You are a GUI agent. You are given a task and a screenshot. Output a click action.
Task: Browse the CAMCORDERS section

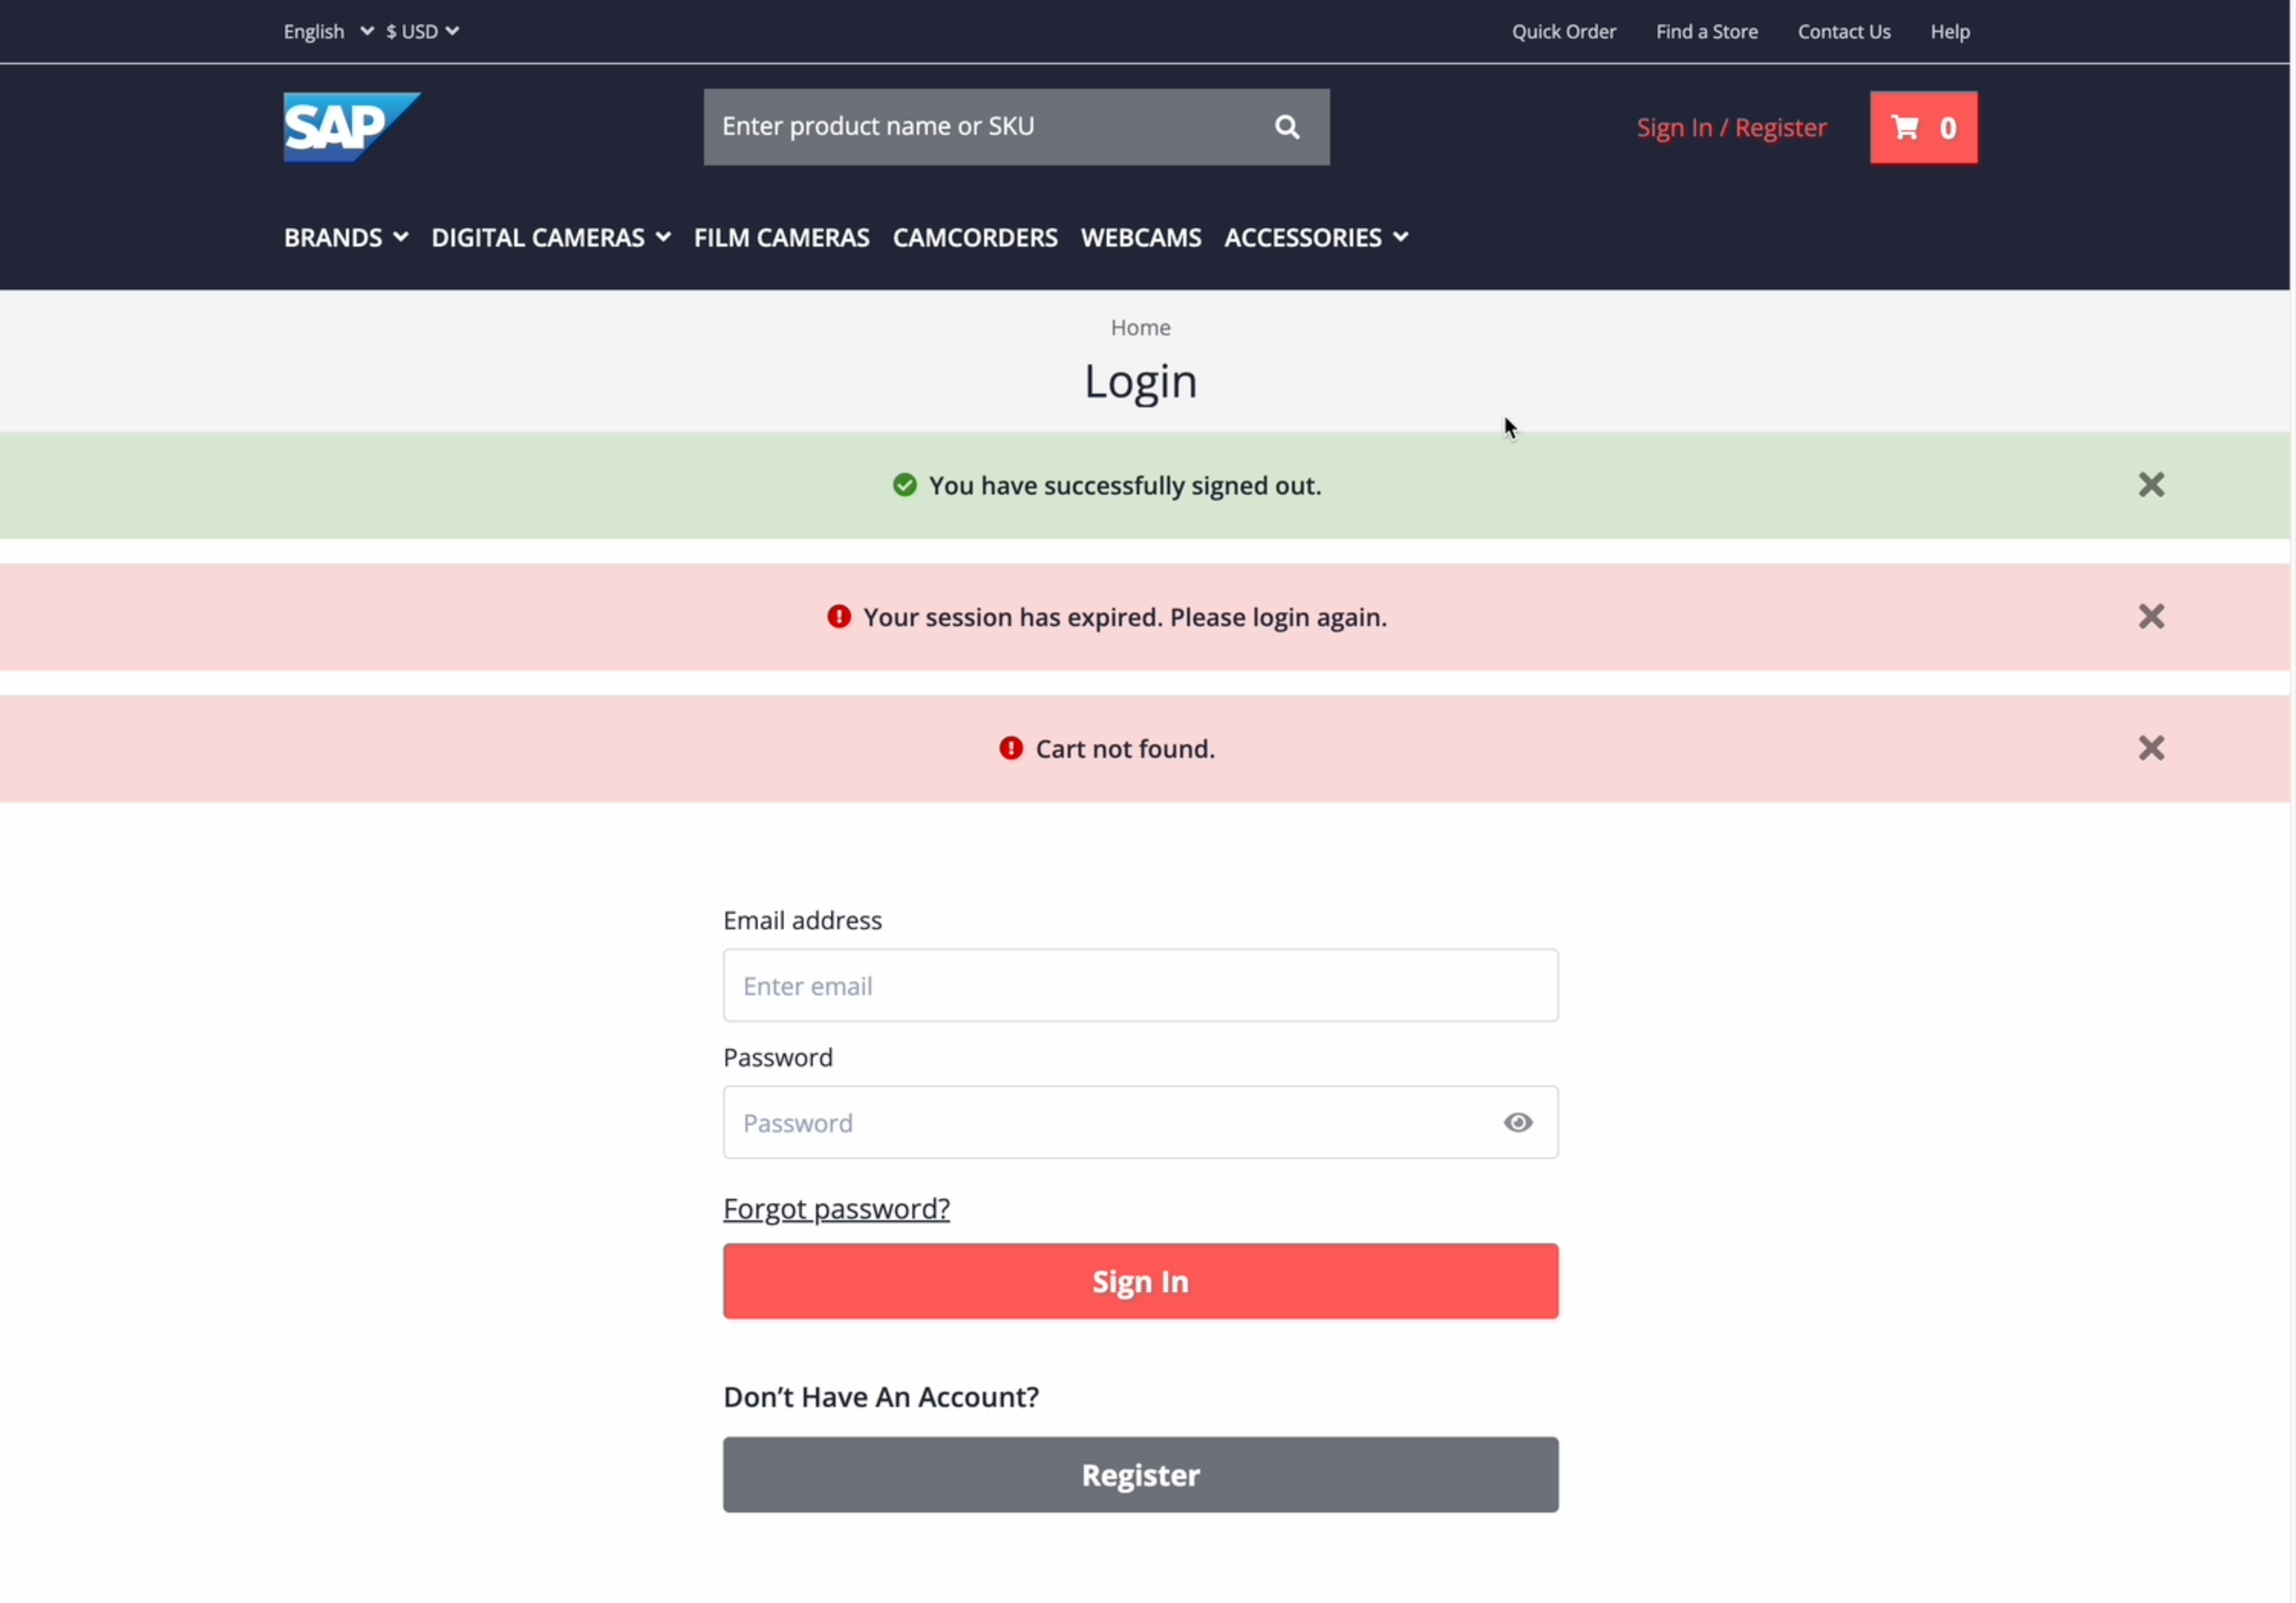[x=975, y=237]
